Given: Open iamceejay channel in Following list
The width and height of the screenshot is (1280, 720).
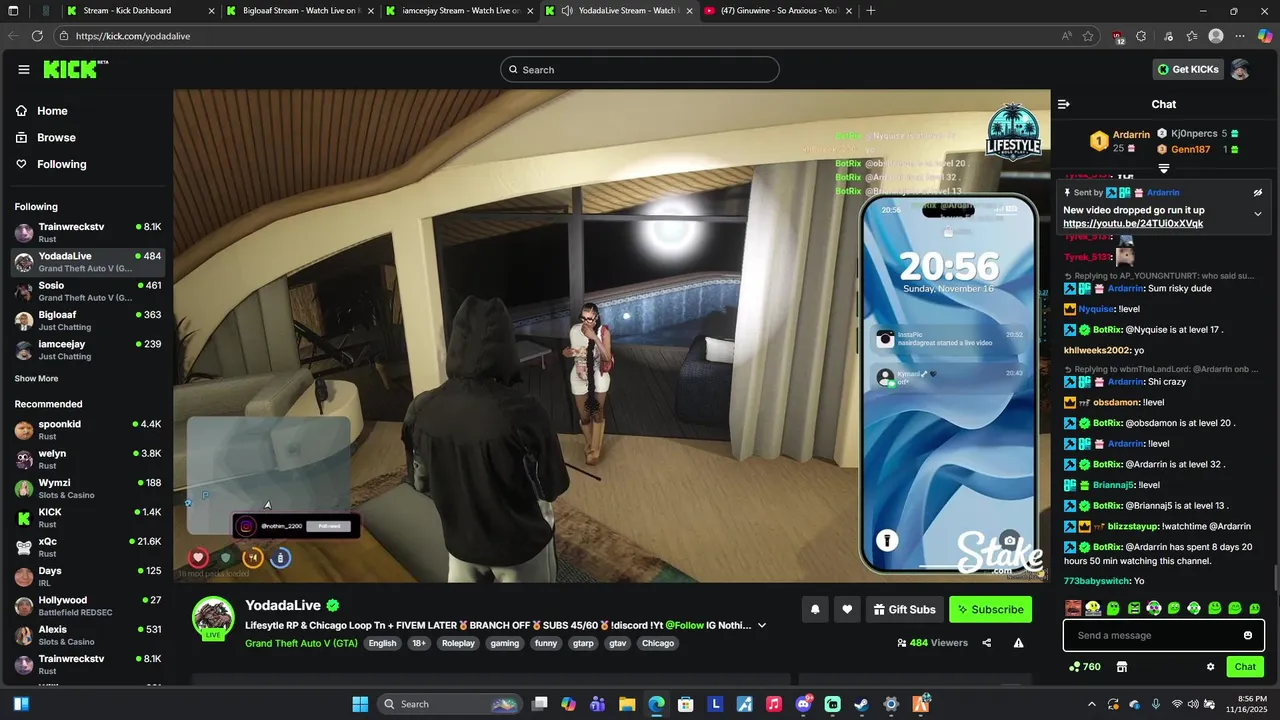Looking at the screenshot, I should tap(88, 349).
